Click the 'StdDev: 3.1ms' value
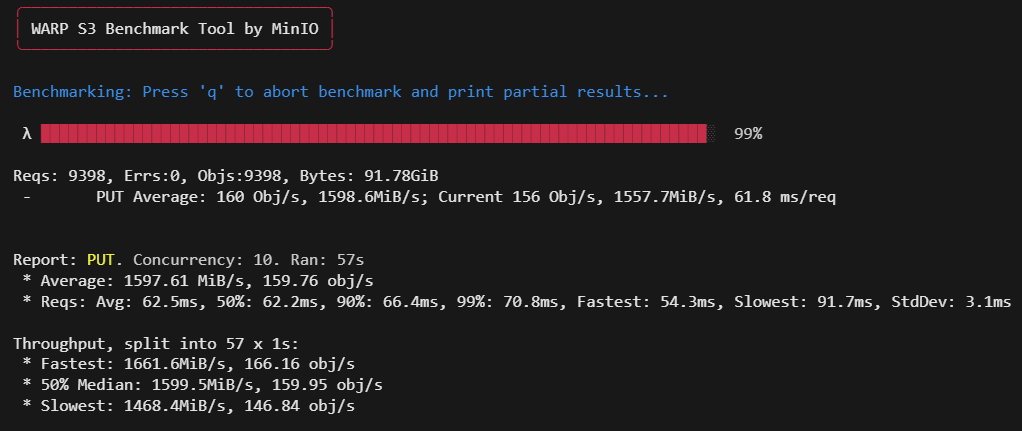The image size is (1022, 431). click(x=956, y=301)
